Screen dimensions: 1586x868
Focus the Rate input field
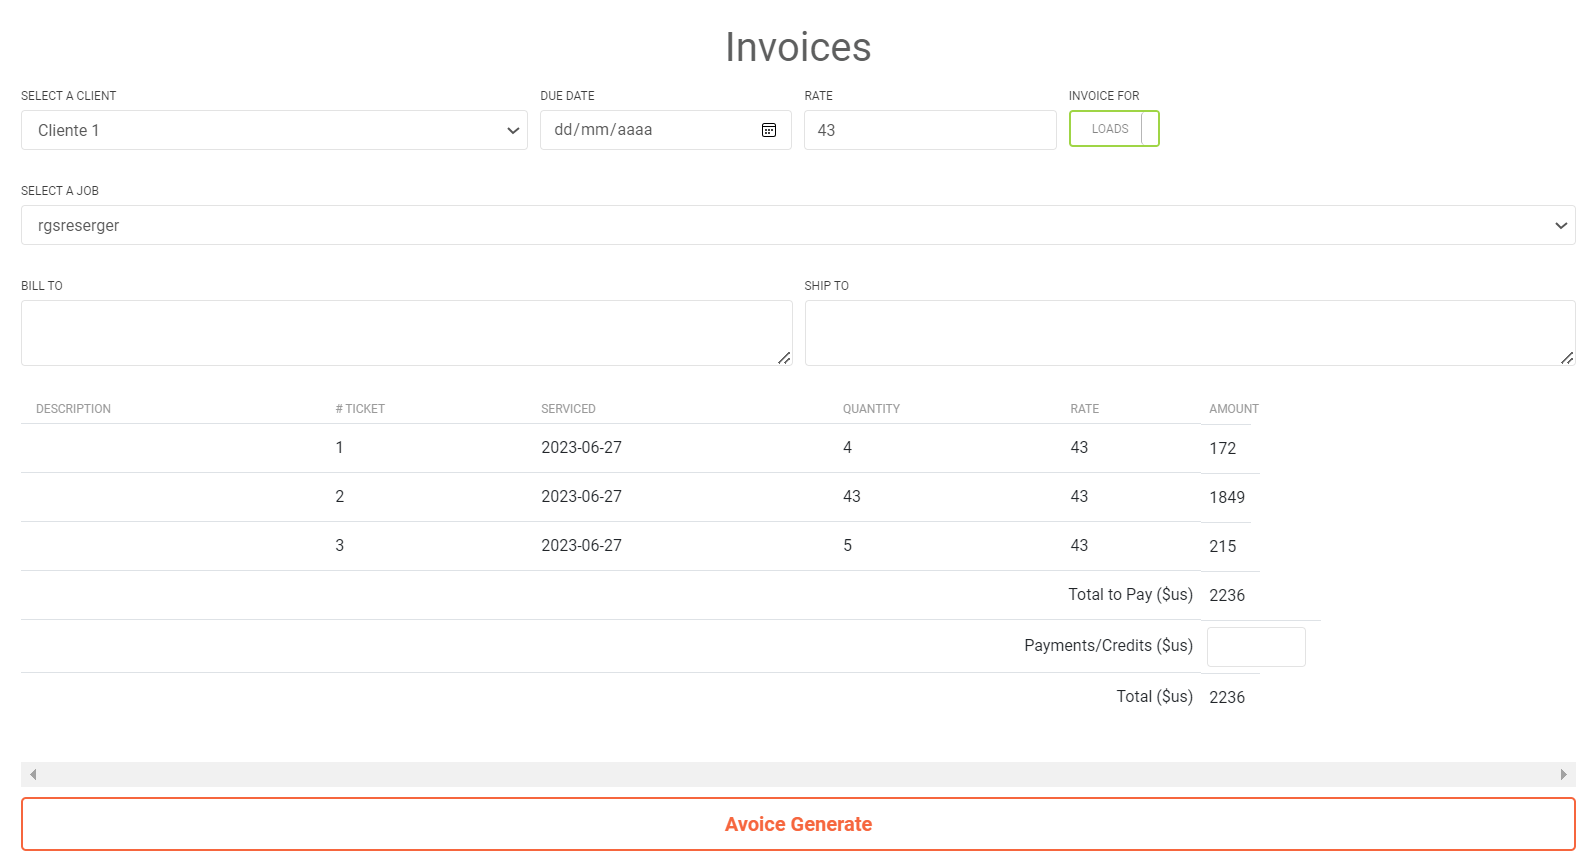pyautogui.click(x=930, y=130)
